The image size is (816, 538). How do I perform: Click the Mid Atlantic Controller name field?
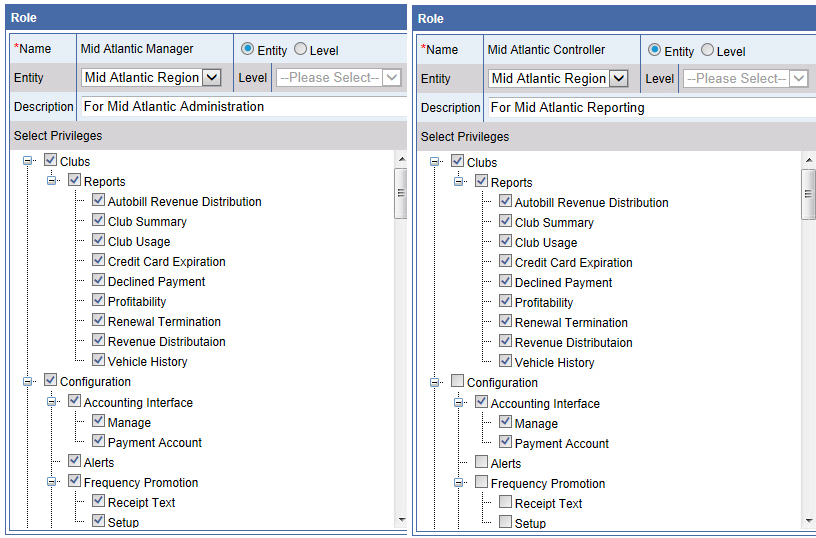tap(560, 50)
